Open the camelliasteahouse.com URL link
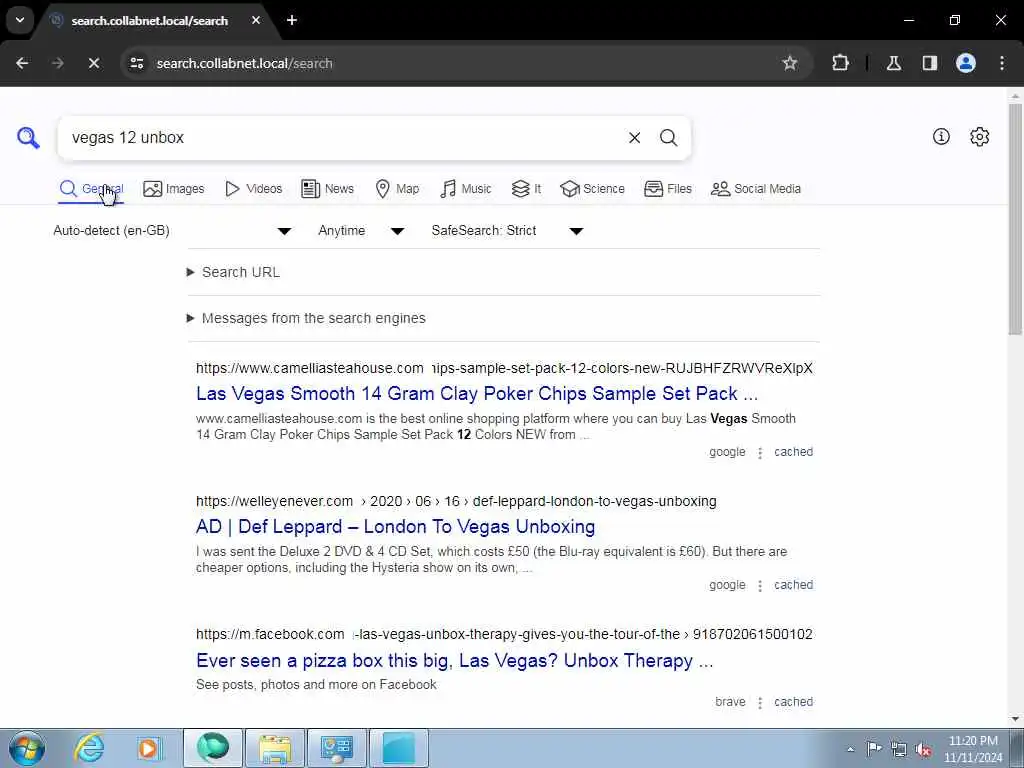 click(504, 368)
